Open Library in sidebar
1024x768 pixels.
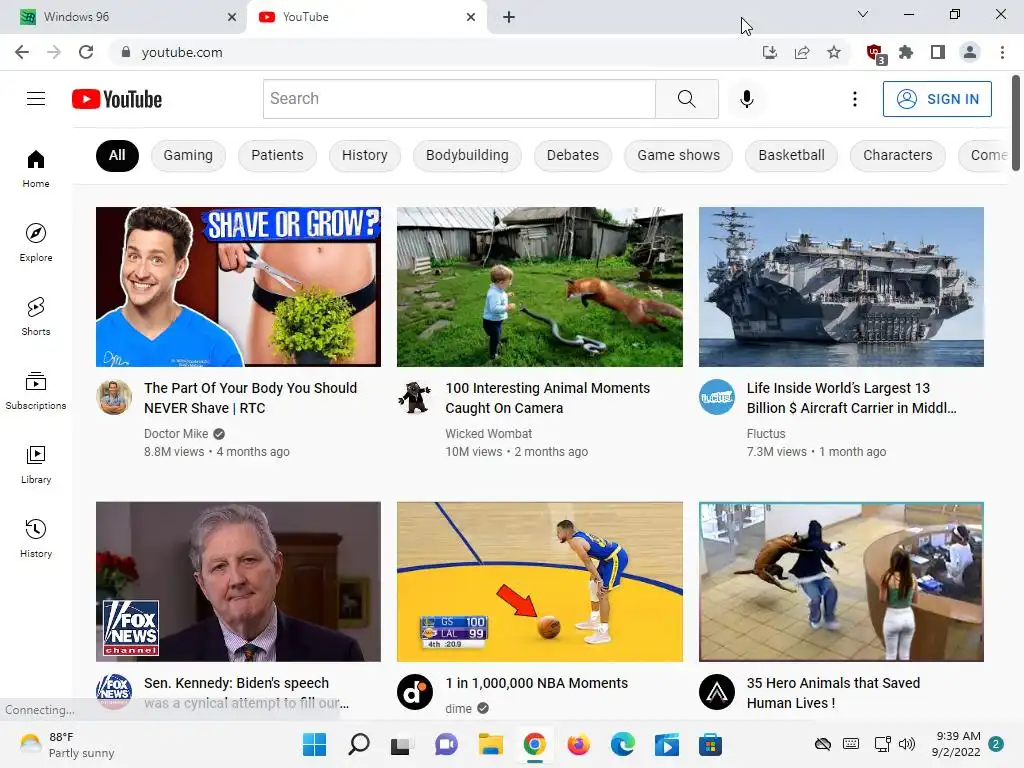click(x=36, y=464)
